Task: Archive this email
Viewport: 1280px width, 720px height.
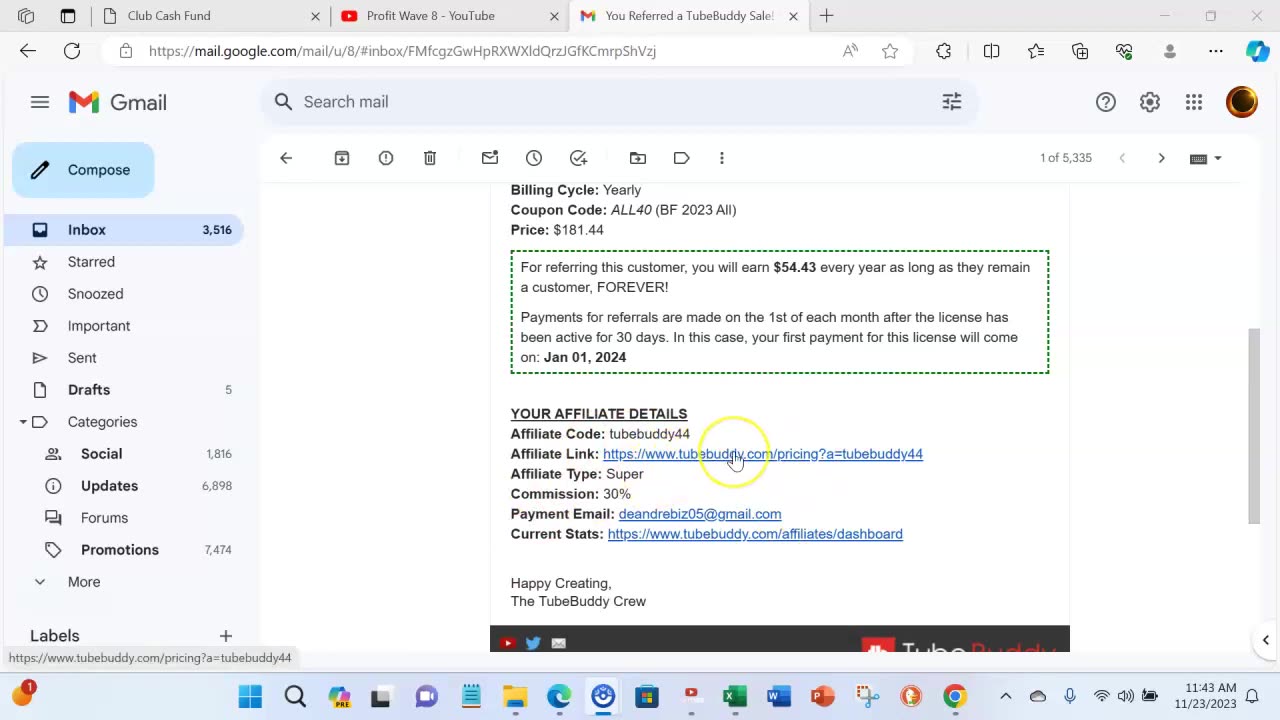Action: point(342,158)
